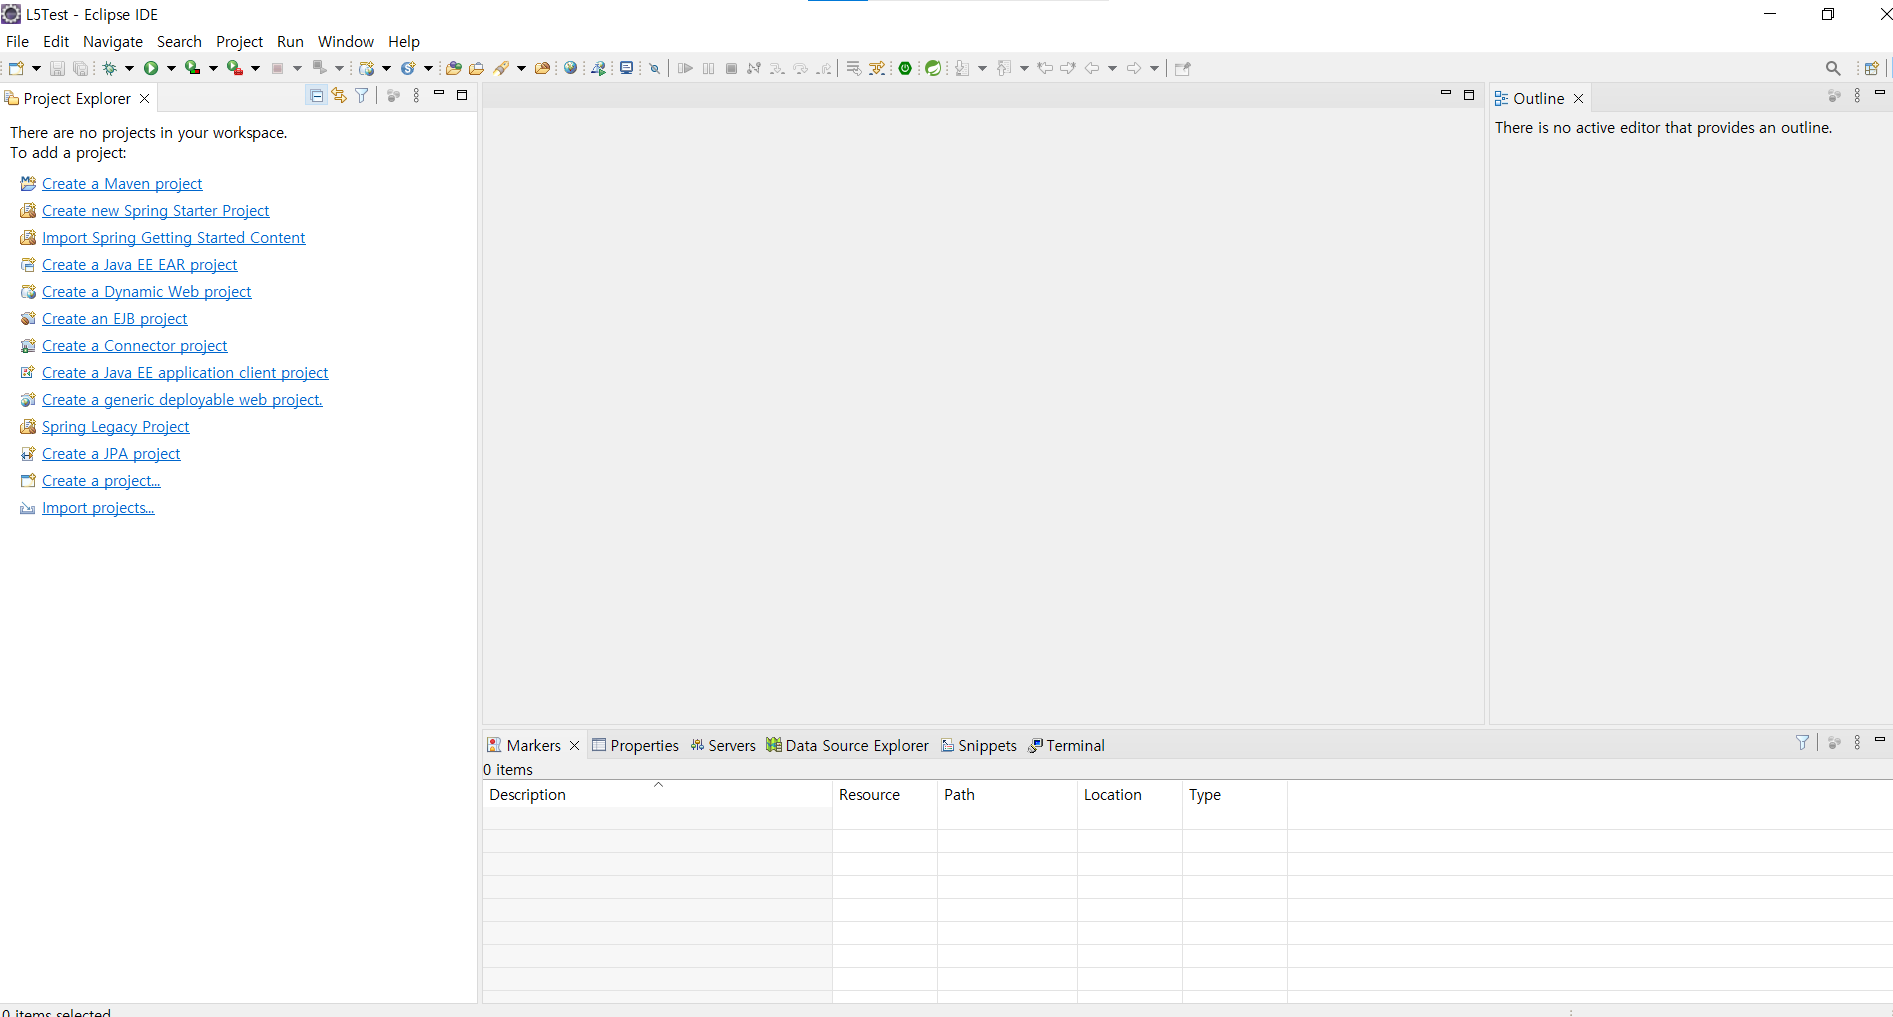
Task: Open Project Explorer filter funnel icon
Action: tap(362, 96)
